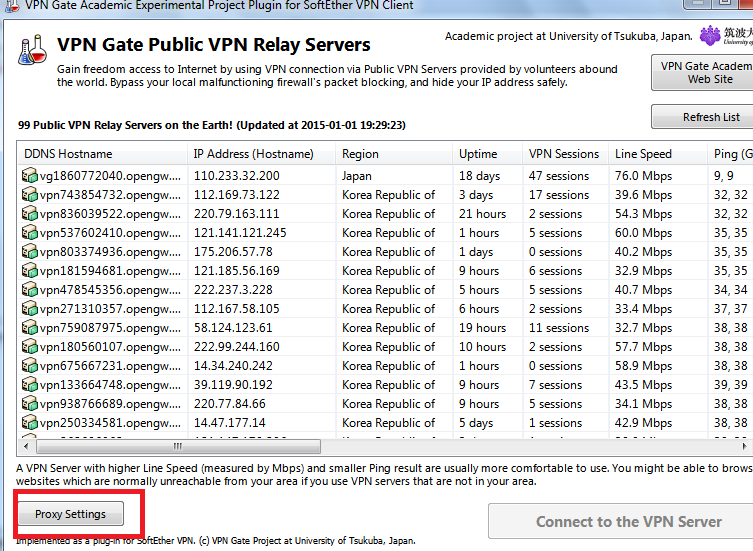Select IP address 121.141.121.245
This screenshot has height=551, width=753.
(240, 233)
